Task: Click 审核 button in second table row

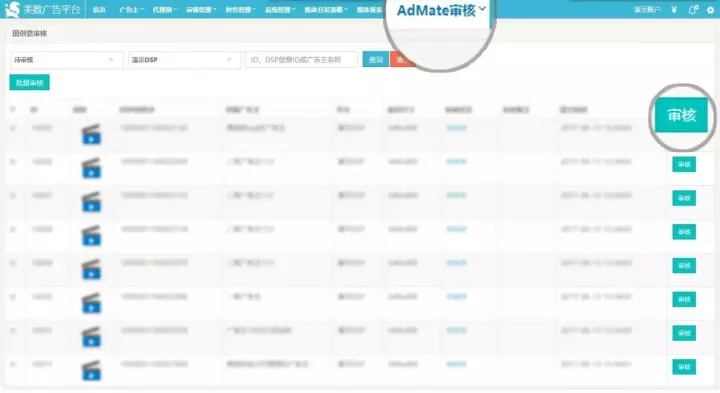Action: (x=684, y=164)
